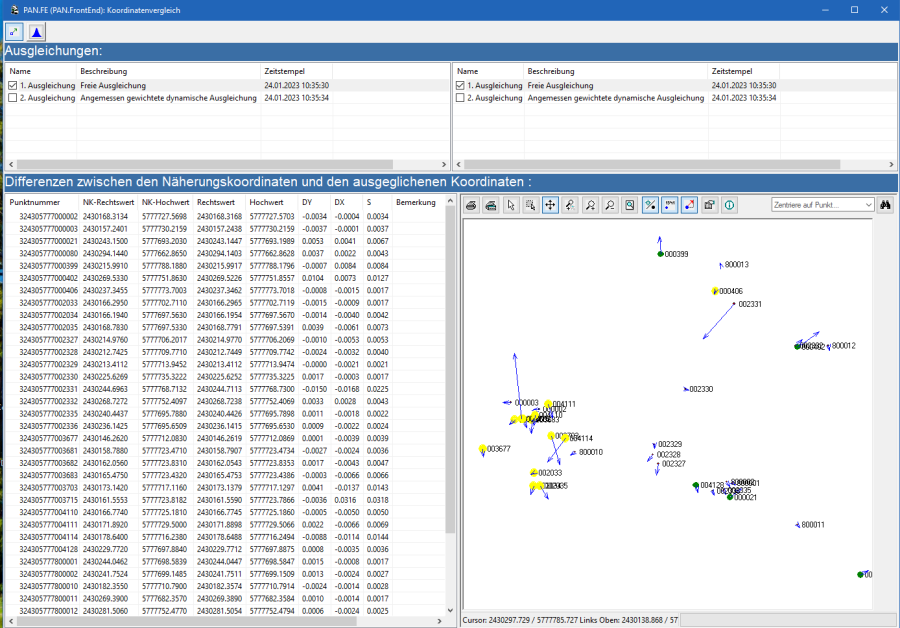The height and width of the screenshot is (628, 900).
Task: Click the print icon in map toolbar
Action: (471, 205)
